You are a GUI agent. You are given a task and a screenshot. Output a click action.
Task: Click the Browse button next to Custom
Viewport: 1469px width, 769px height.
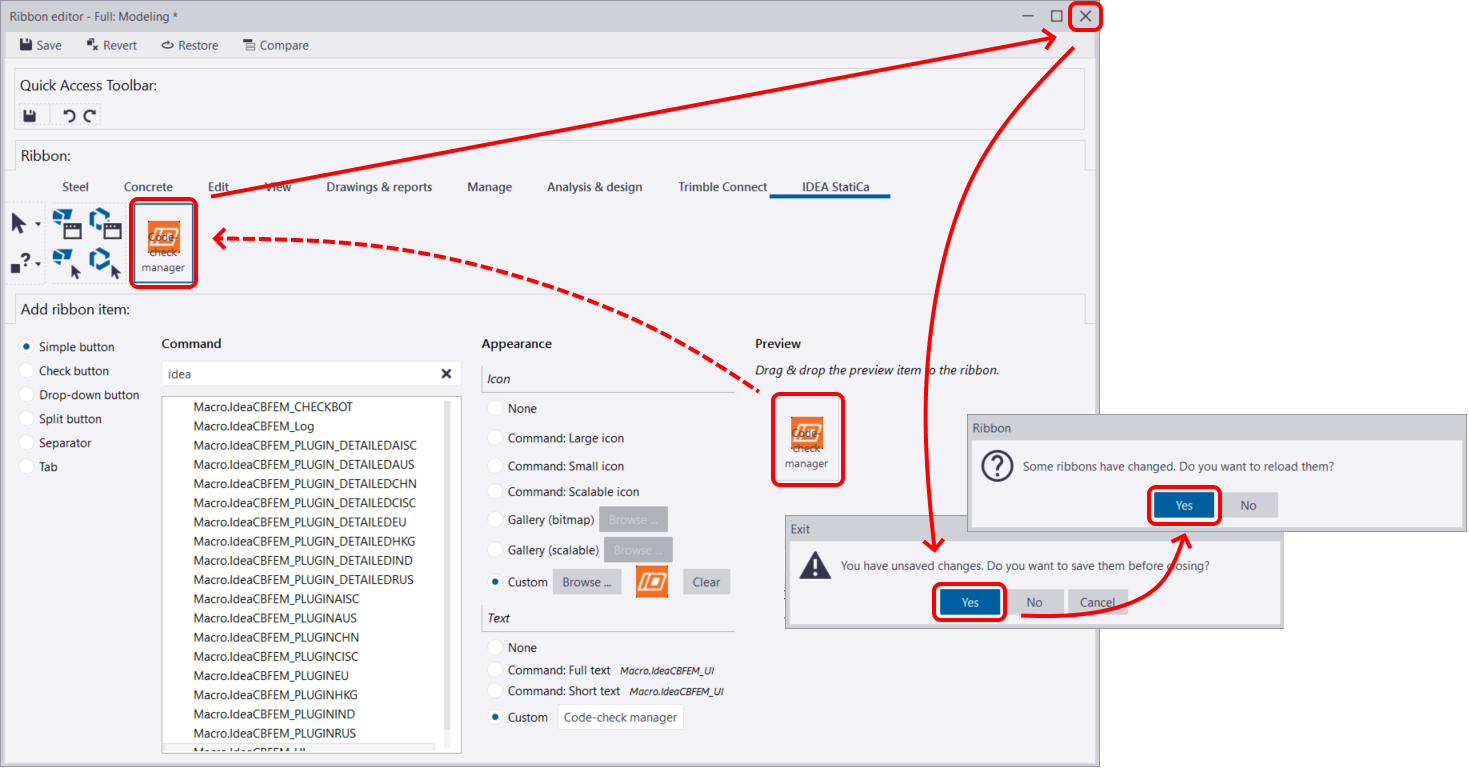pyautogui.click(x=587, y=582)
